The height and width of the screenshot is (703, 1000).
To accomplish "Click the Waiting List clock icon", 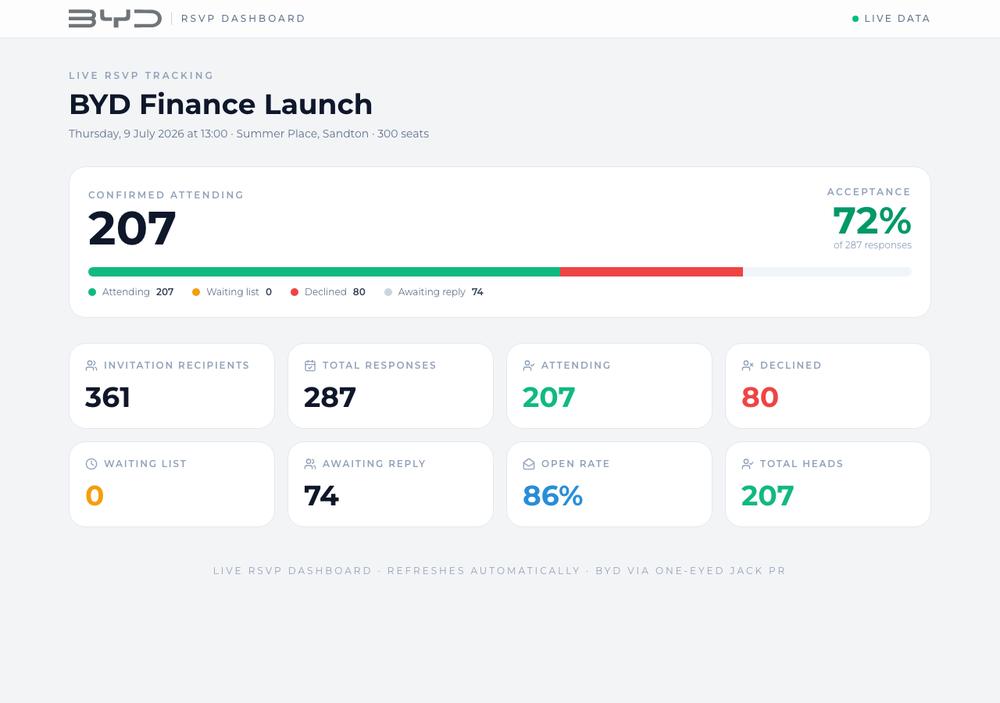I will (91, 464).
